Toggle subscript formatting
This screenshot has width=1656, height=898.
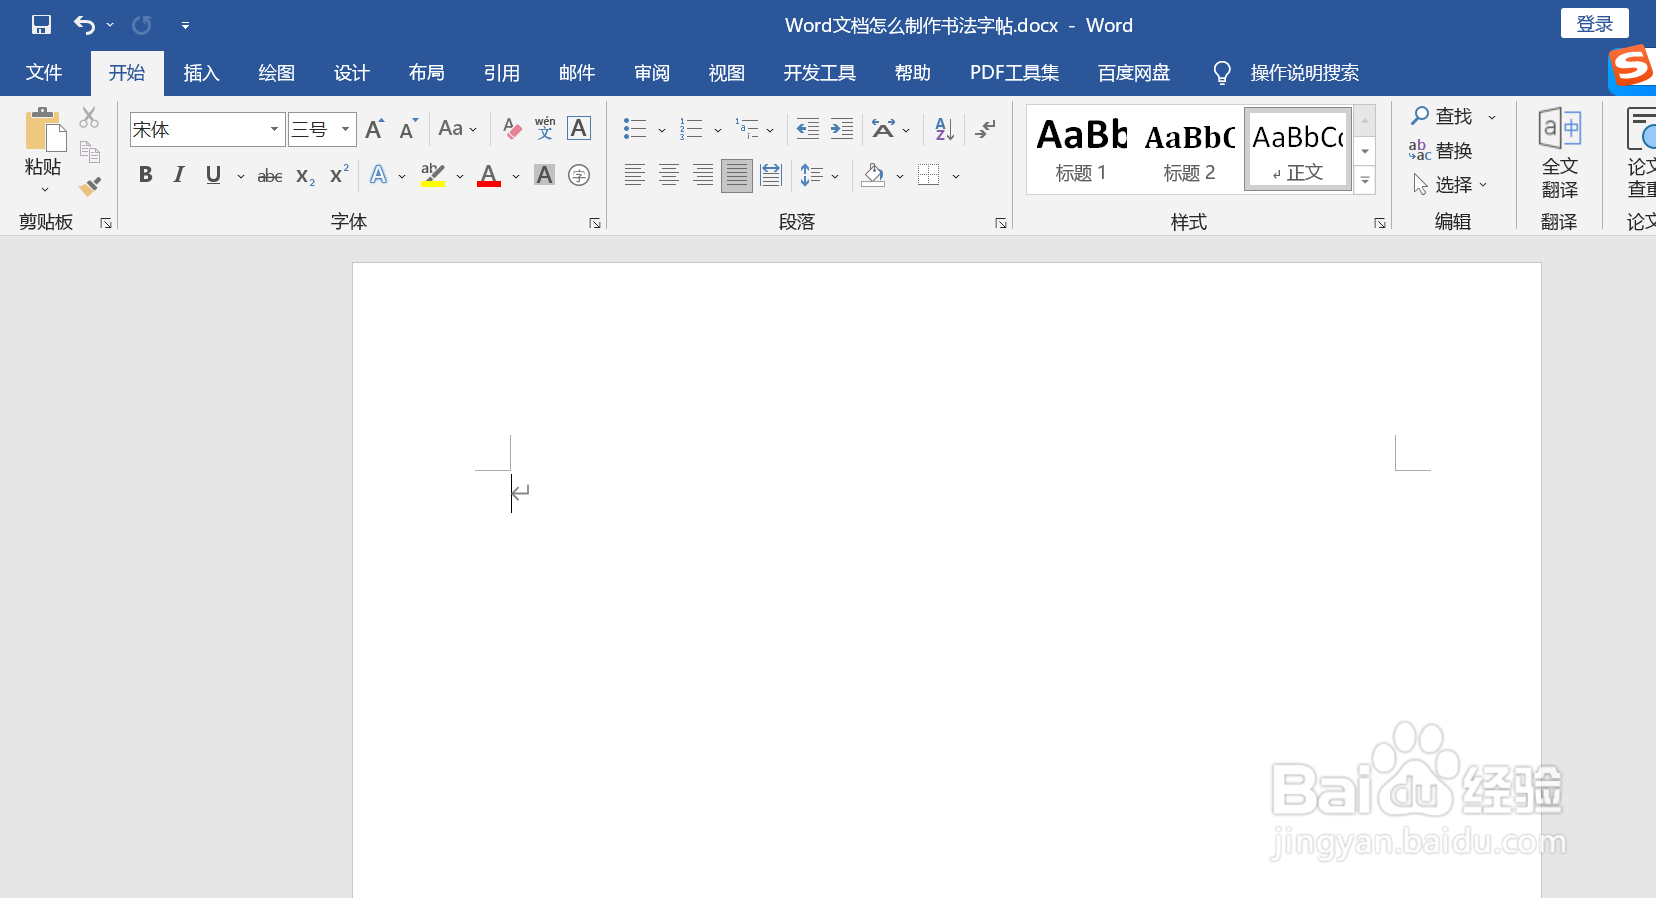[305, 176]
